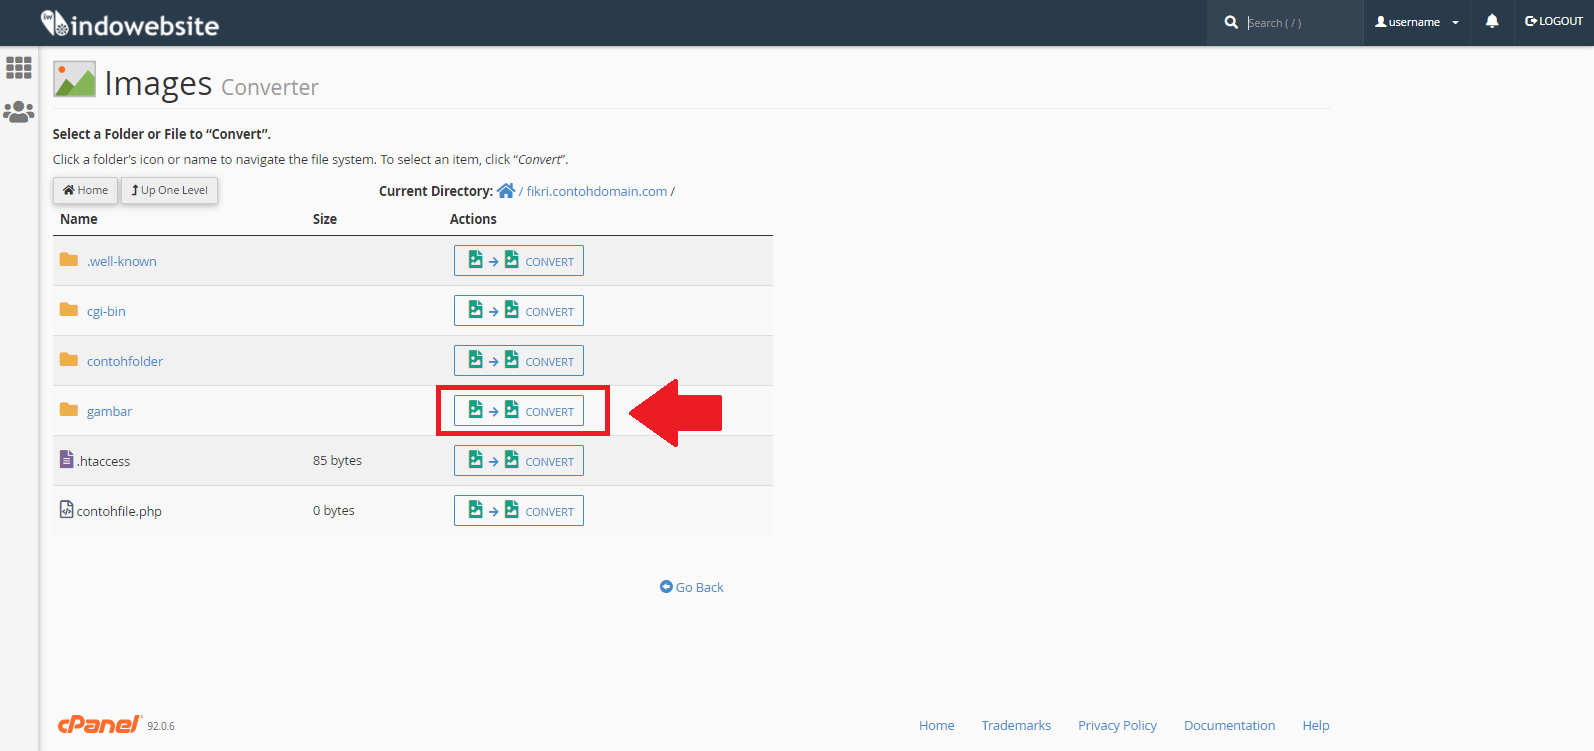Viewport: 1594px width, 751px height.
Task: Click the gambar folder icon
Action: (x=69, y=410)
